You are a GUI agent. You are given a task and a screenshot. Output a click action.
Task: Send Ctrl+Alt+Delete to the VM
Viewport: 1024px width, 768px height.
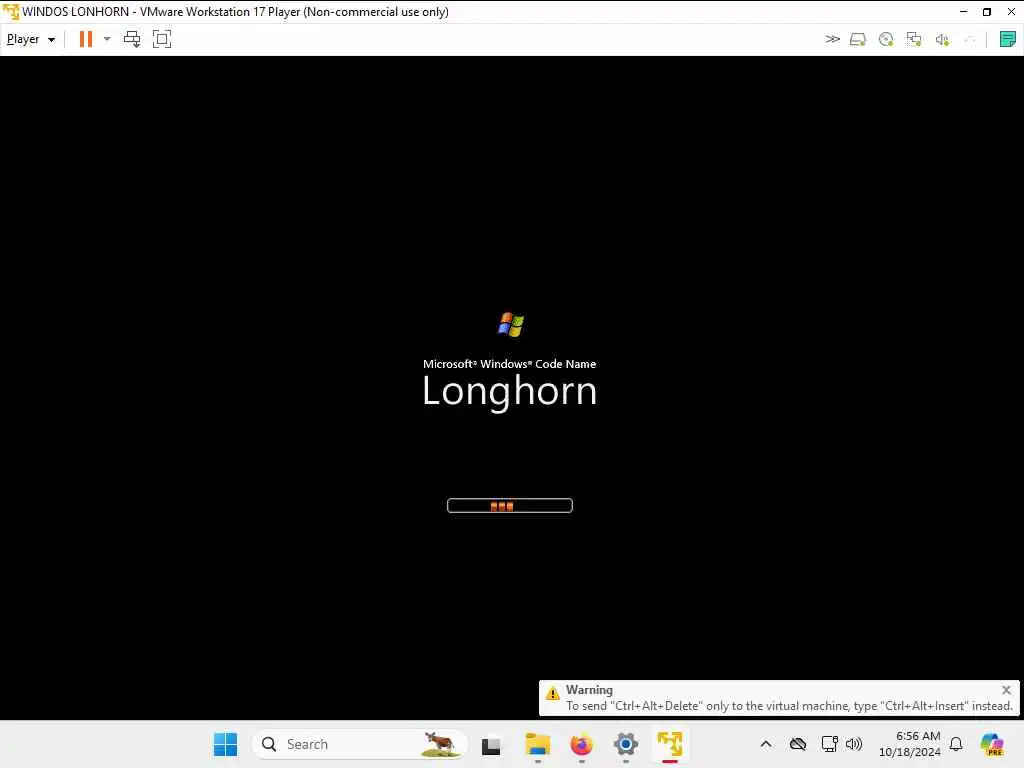(x=132, y=39)
